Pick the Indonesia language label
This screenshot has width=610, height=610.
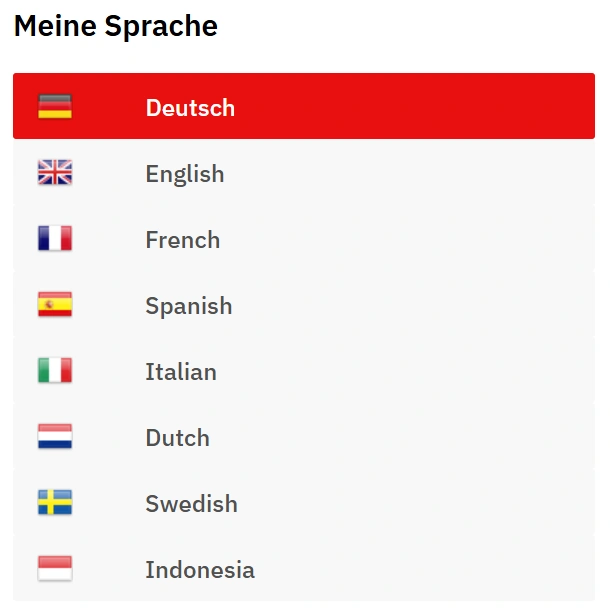(200, 569)
